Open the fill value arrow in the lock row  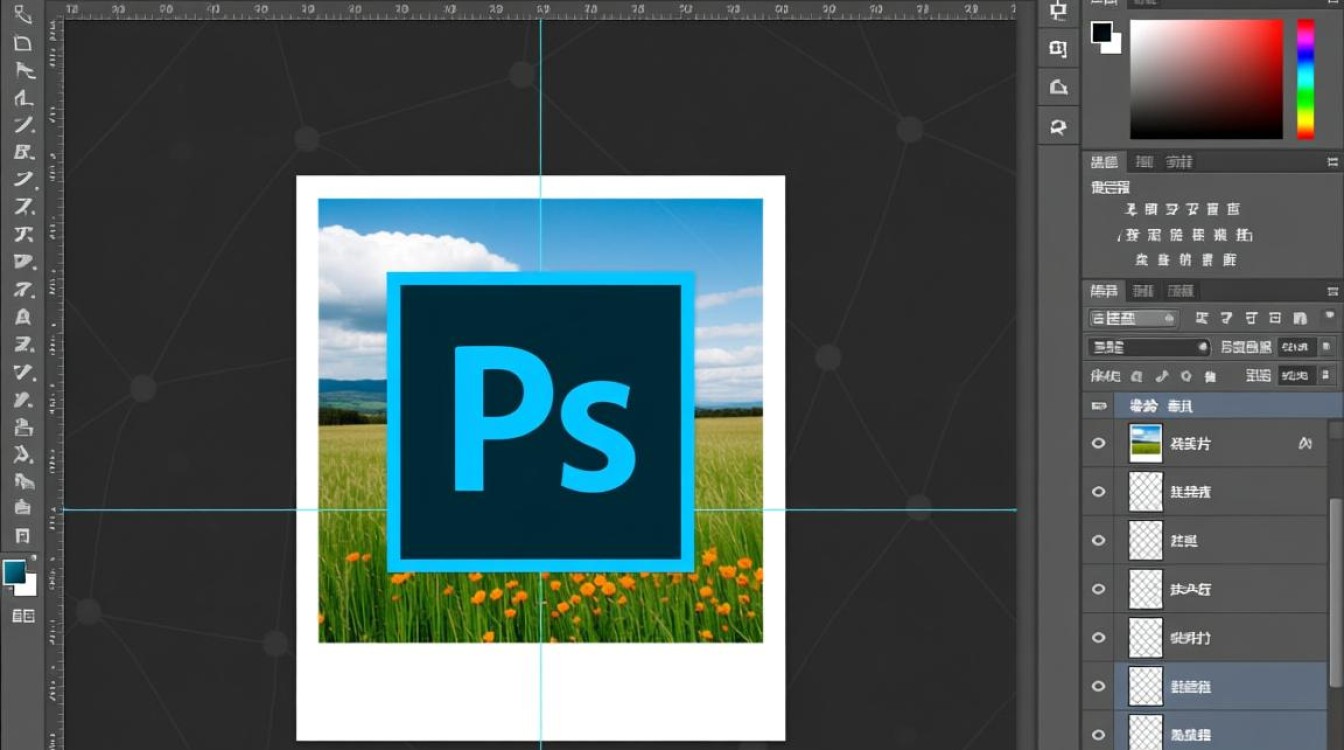(x=1326, y=376)
